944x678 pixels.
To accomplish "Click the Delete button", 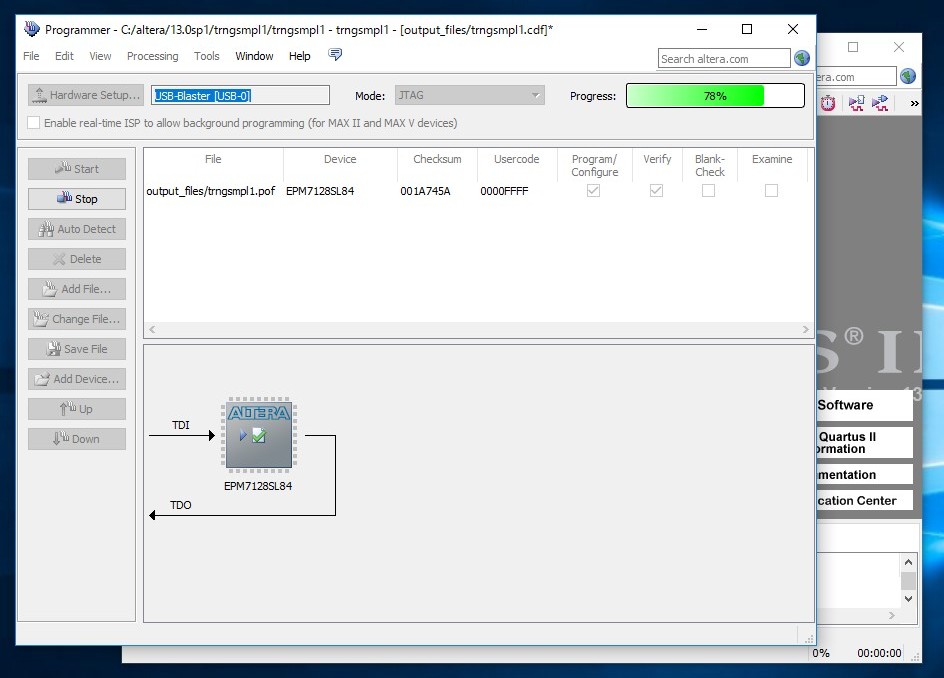I will pyautogui.click(x=77, y=259).
